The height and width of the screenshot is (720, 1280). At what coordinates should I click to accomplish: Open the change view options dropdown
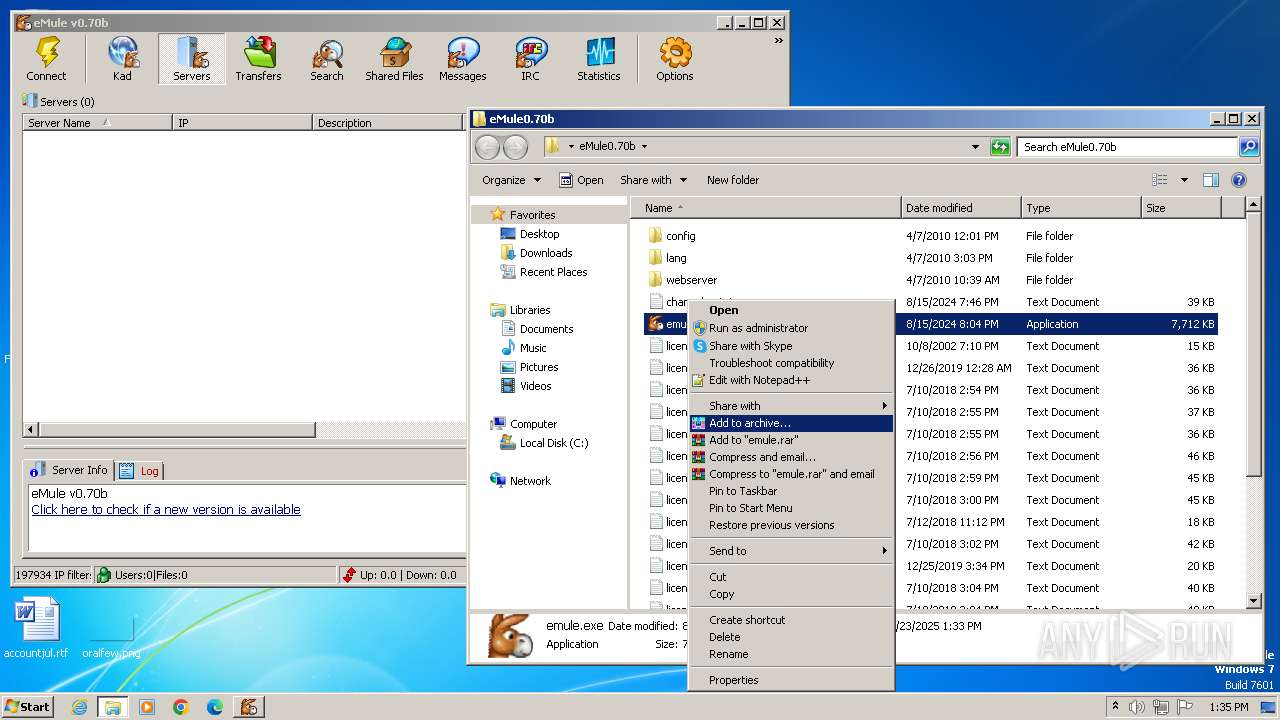1184,180
